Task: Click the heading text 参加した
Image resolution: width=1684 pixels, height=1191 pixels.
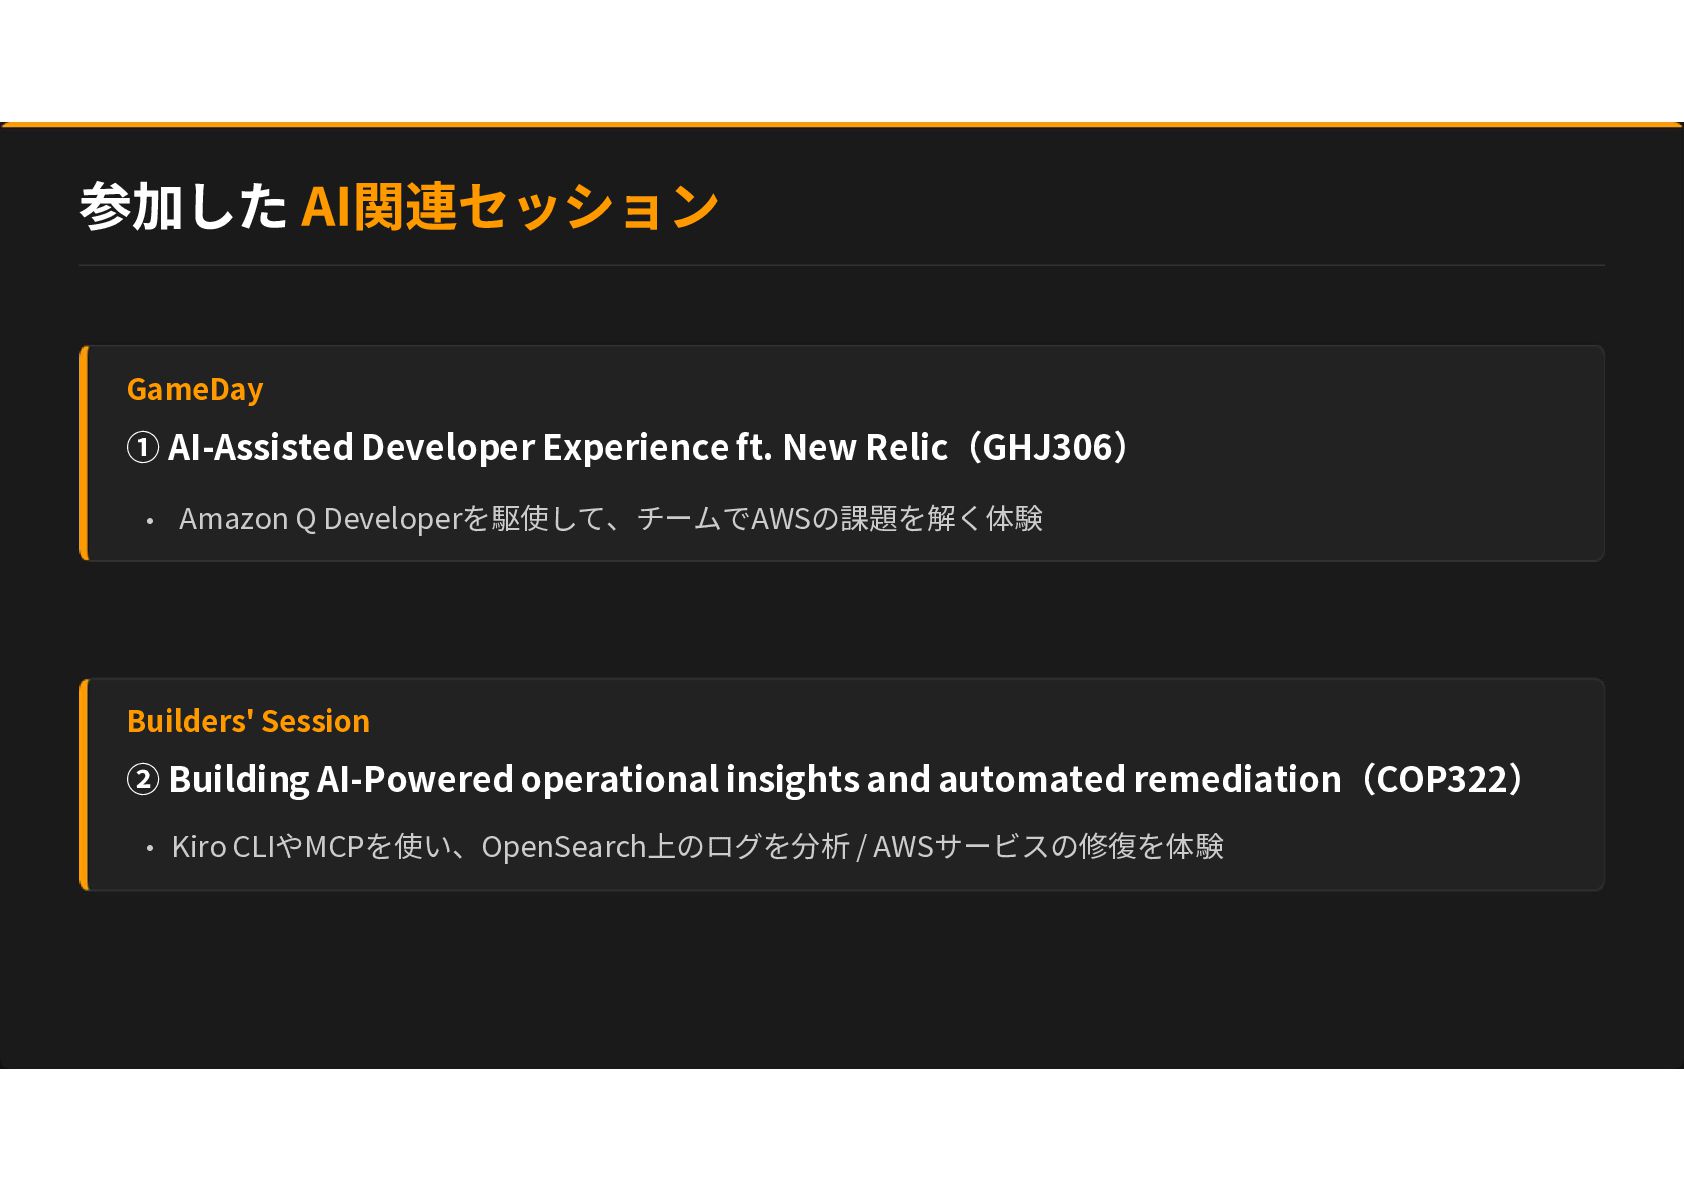Action: click(x=184, y=206)
